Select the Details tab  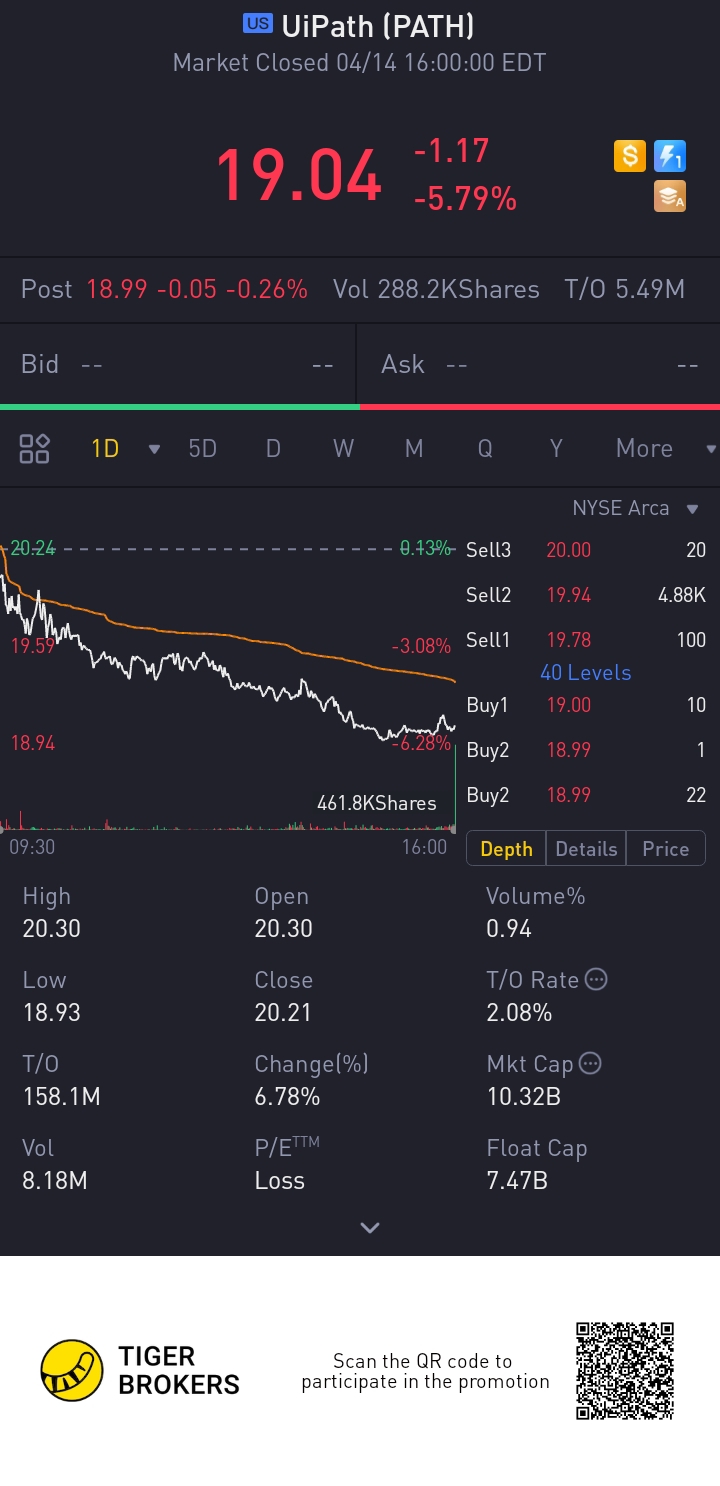586,849
